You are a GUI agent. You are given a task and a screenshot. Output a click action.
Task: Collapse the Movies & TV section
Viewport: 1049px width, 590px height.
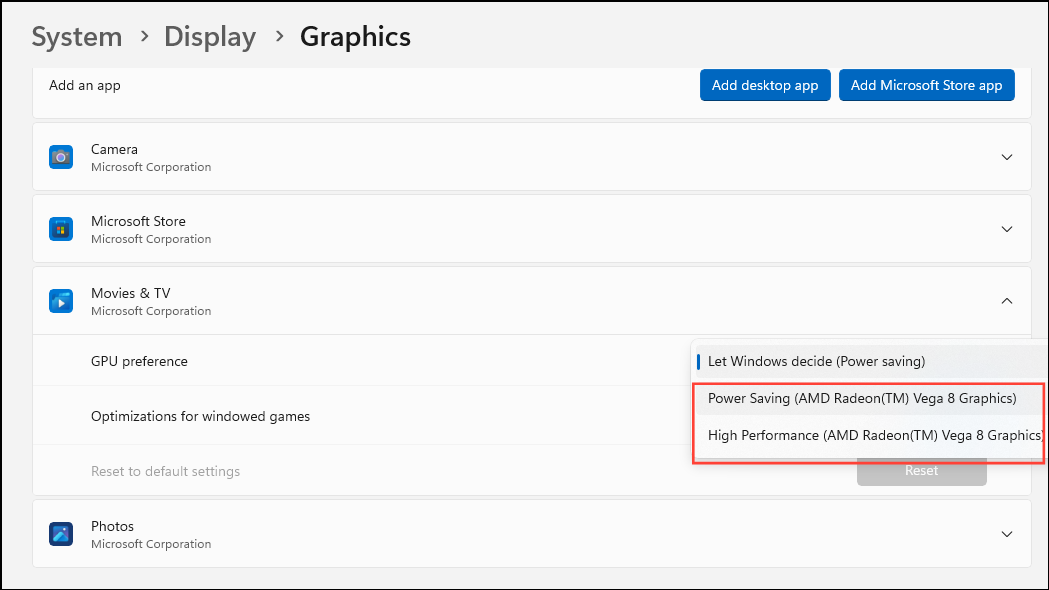(1006, 301)
